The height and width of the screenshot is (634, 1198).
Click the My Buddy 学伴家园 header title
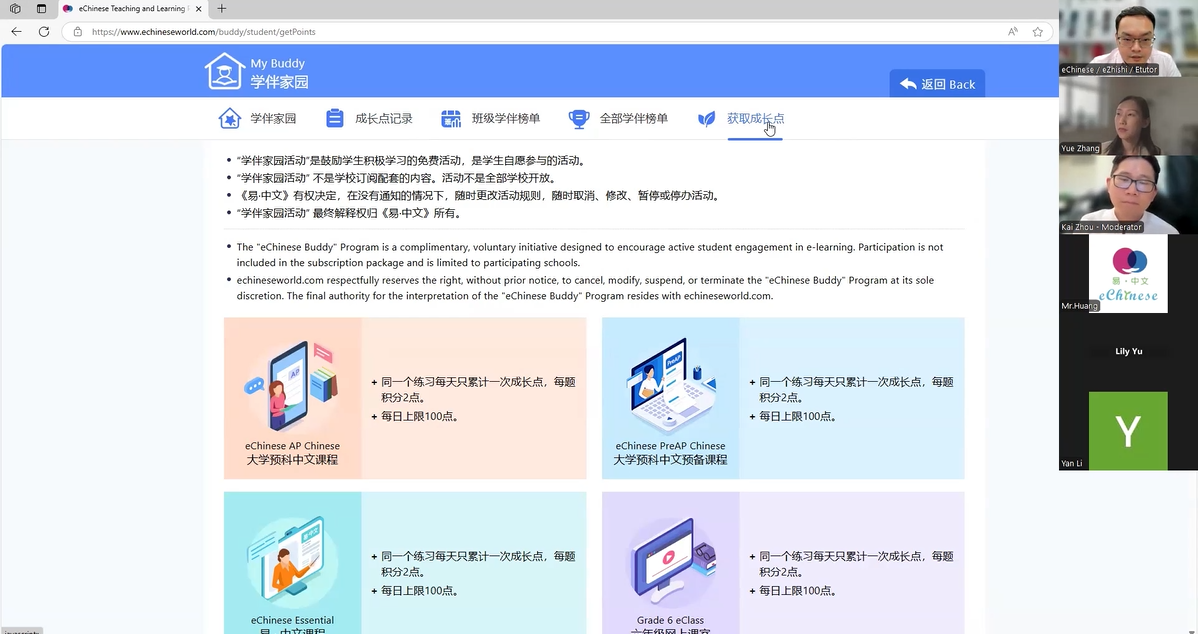point(280,73)
